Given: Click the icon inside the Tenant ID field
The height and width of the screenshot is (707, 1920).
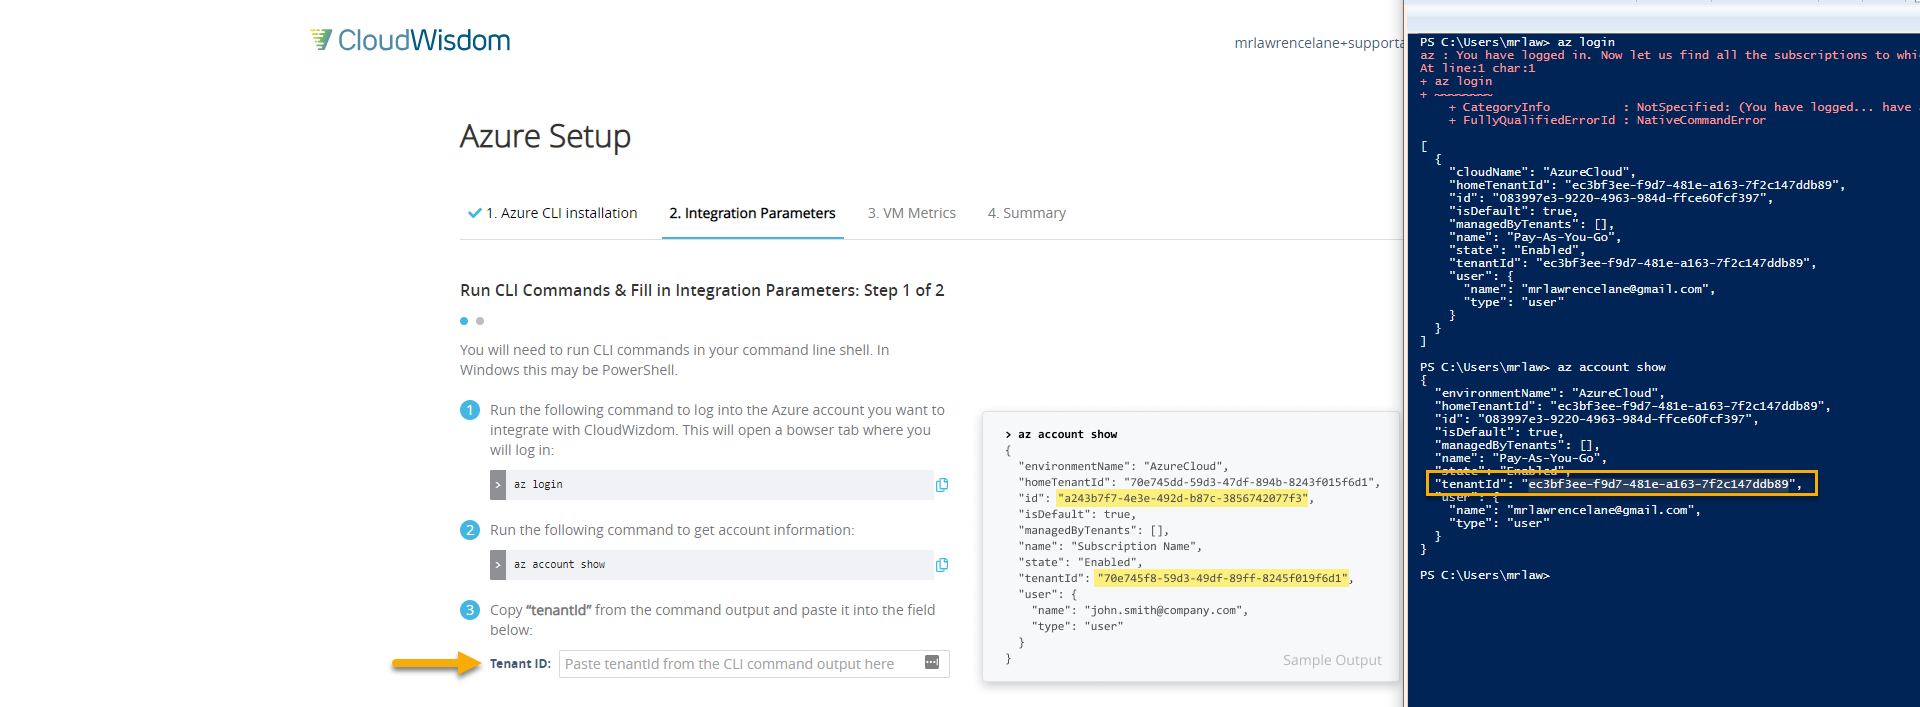Looking at the screenshot, I should [932, 662].
